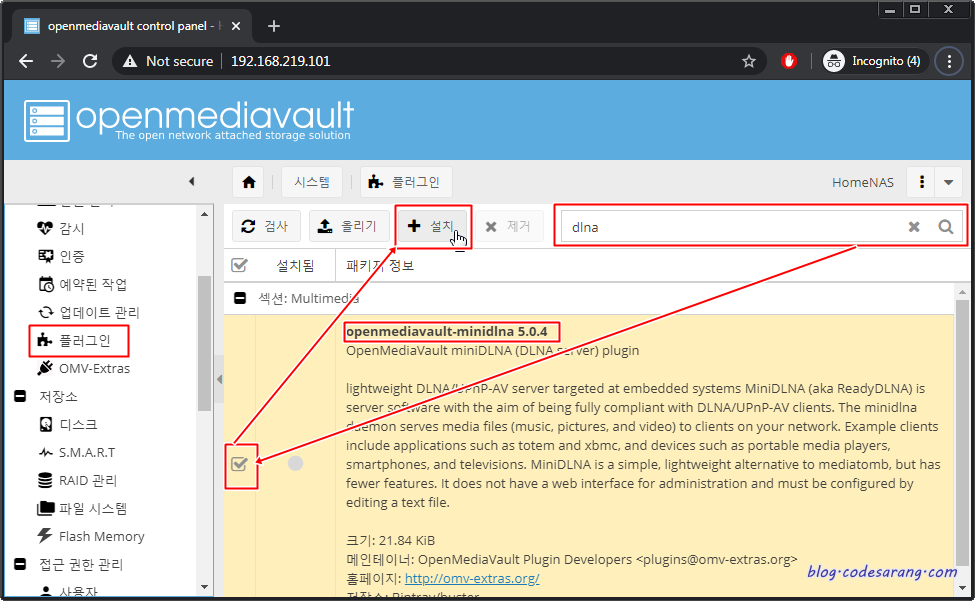Sort by 설치됨 column header
The width and height of the screenshot is (975, 601).
coord(295,266)
